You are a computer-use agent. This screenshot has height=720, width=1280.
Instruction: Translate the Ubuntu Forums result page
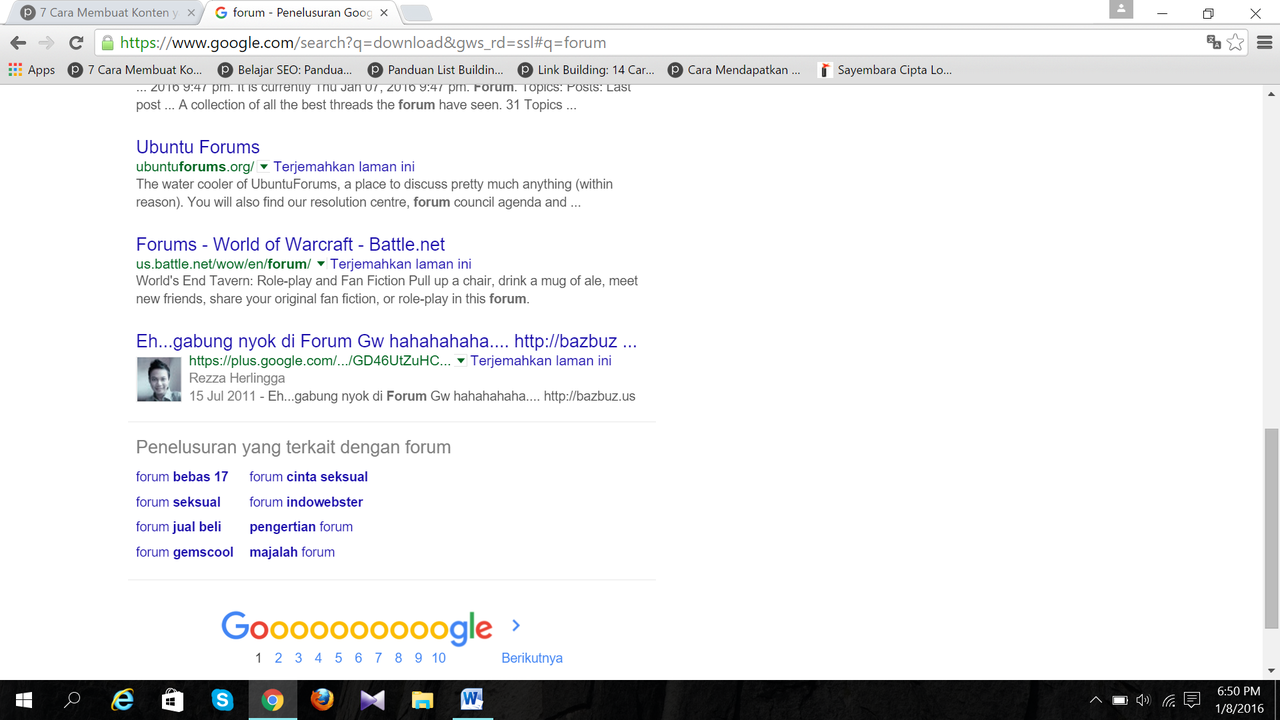tap(344, 167)
